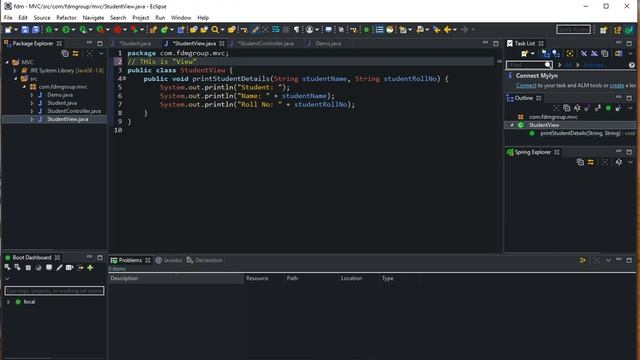Toggle Link with Editor in Spring Explorer
The image size is (640, 360).
click(x=591, y=162)
